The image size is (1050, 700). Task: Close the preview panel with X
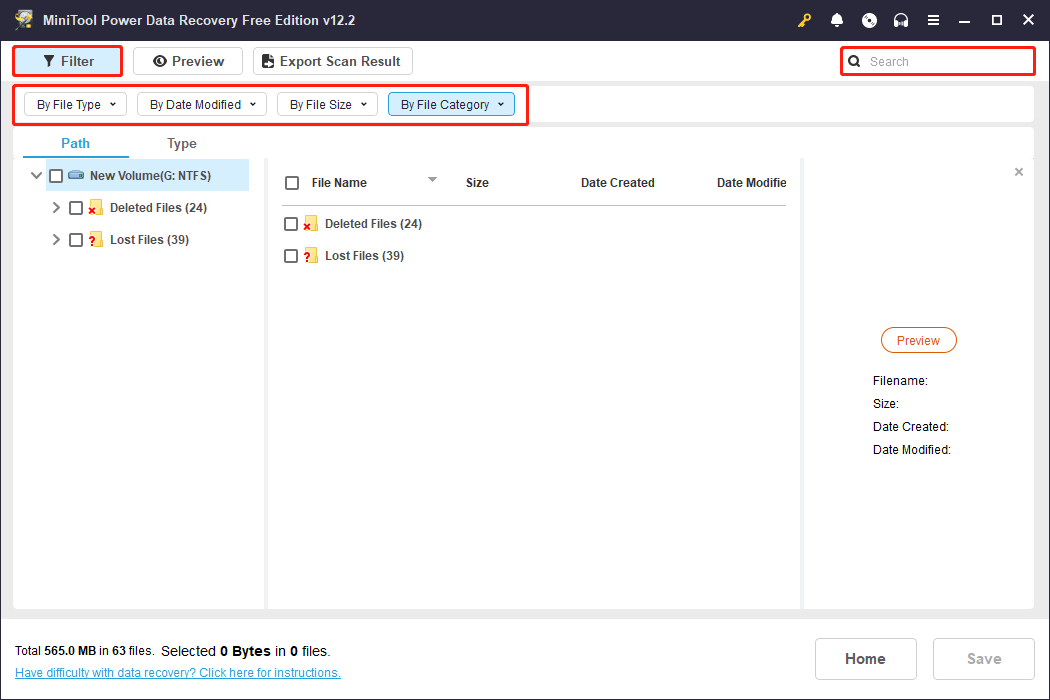coord(1019,172)
